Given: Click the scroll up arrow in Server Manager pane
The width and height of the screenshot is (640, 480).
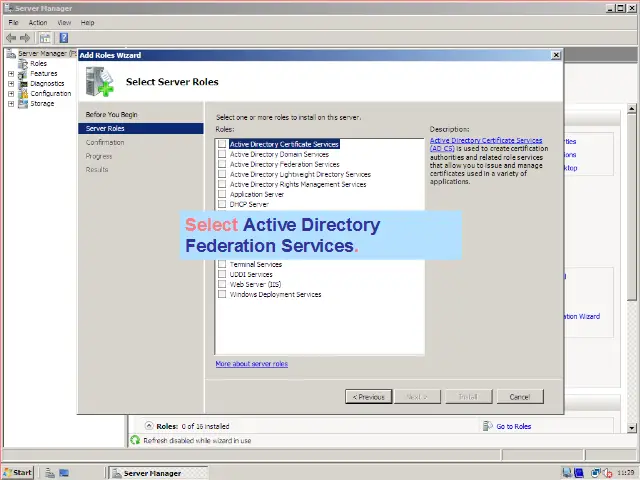Looking at the screenshot, I should click(631, 109).
